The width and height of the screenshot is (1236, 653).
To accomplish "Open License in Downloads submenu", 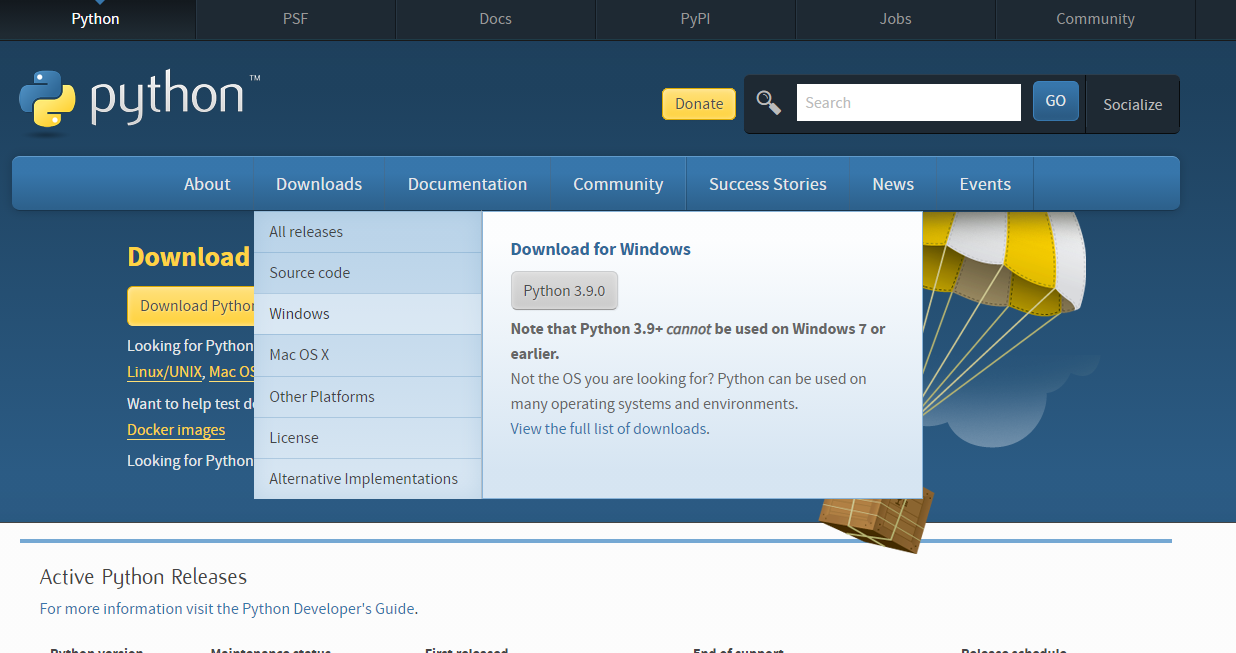I will (x=368, y=438).
